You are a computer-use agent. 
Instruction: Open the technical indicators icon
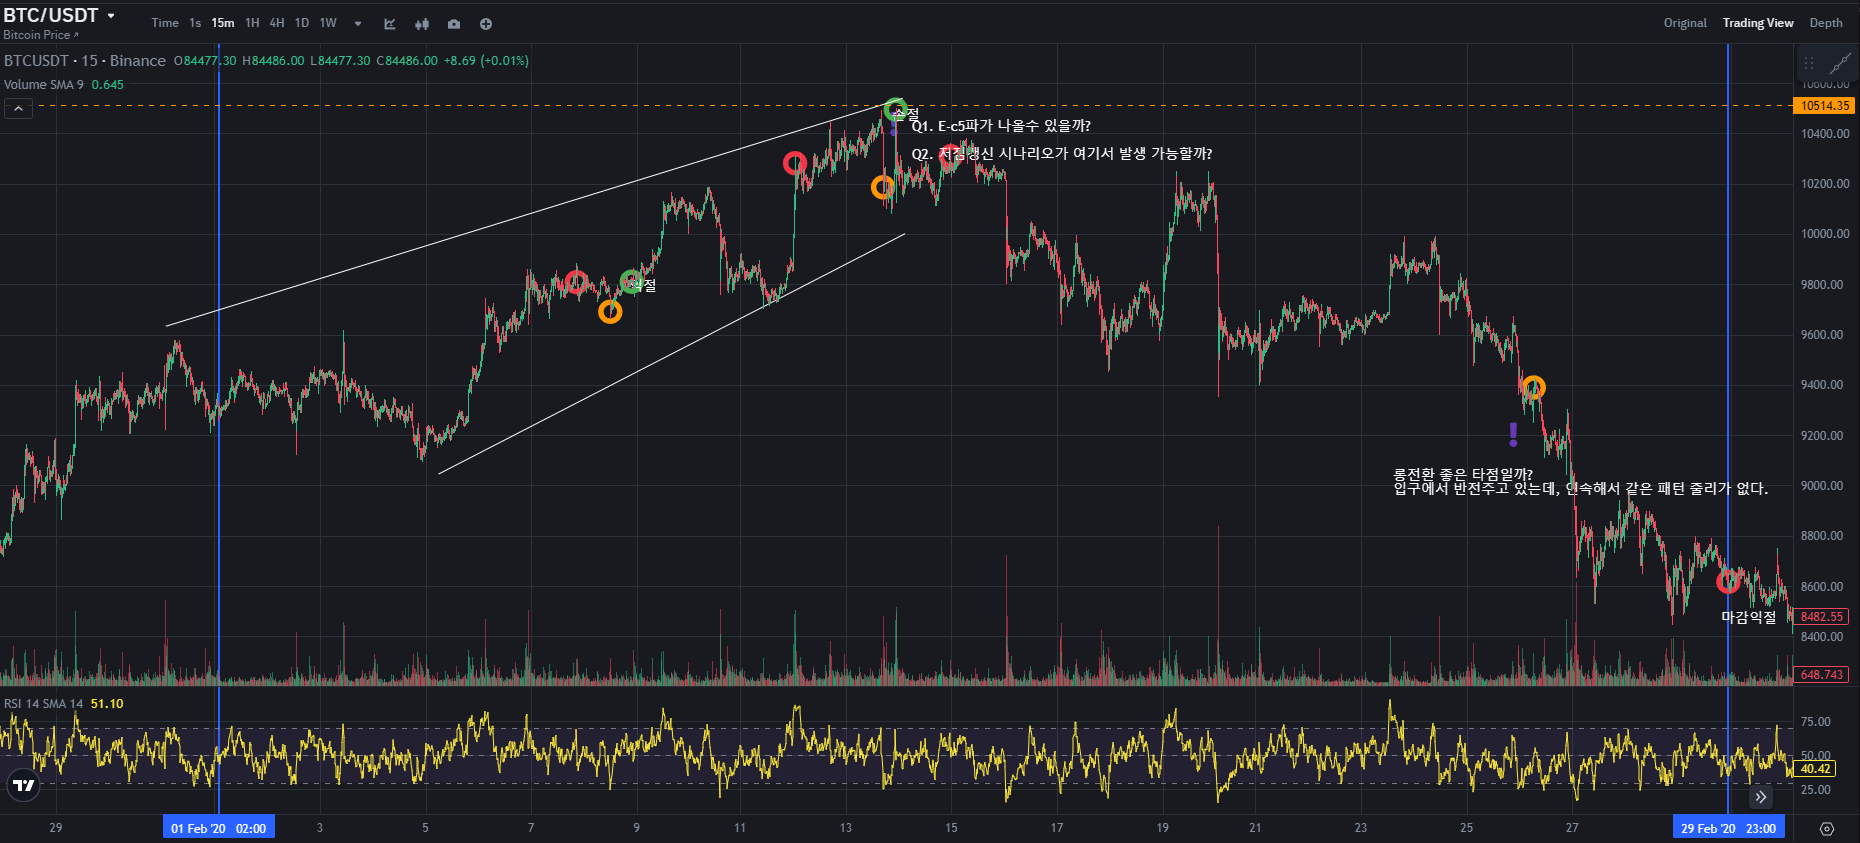(x=390, y=24)
